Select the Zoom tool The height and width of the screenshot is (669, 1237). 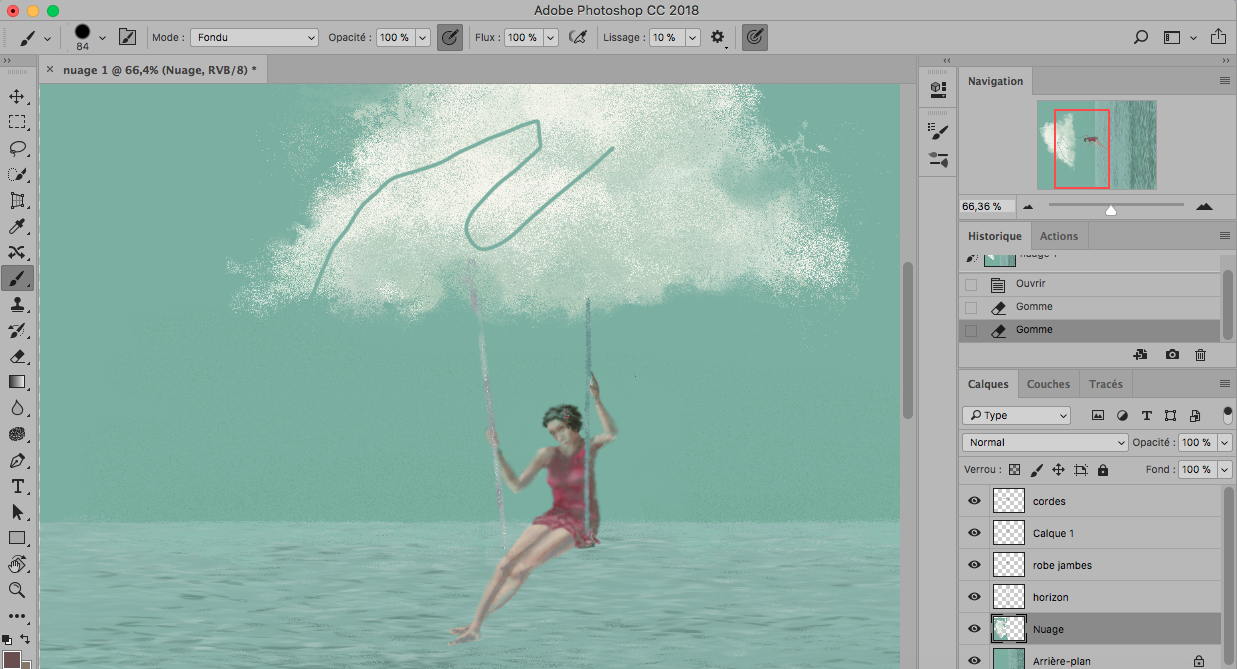click(x=17, y=590)
